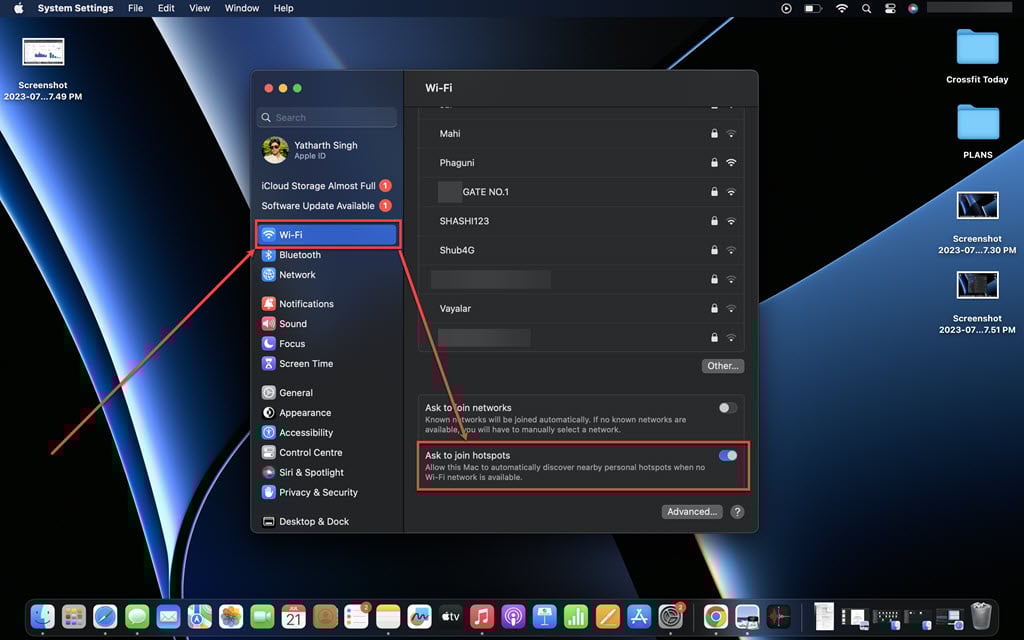Screen dimensions: 1024x640
Task: Open Voice Memos from the Dock
Action: 778,616
